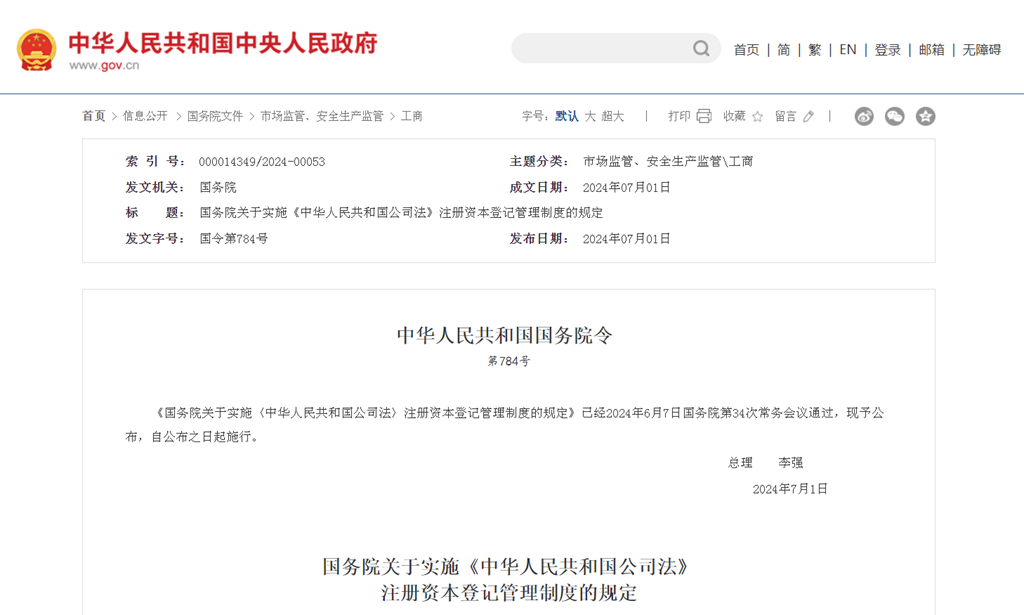Click the 成文日期 value 2024年07月01日
The width and height of the screenshot is (1024, 615).
pyautogui.click(x=626, y=187)
